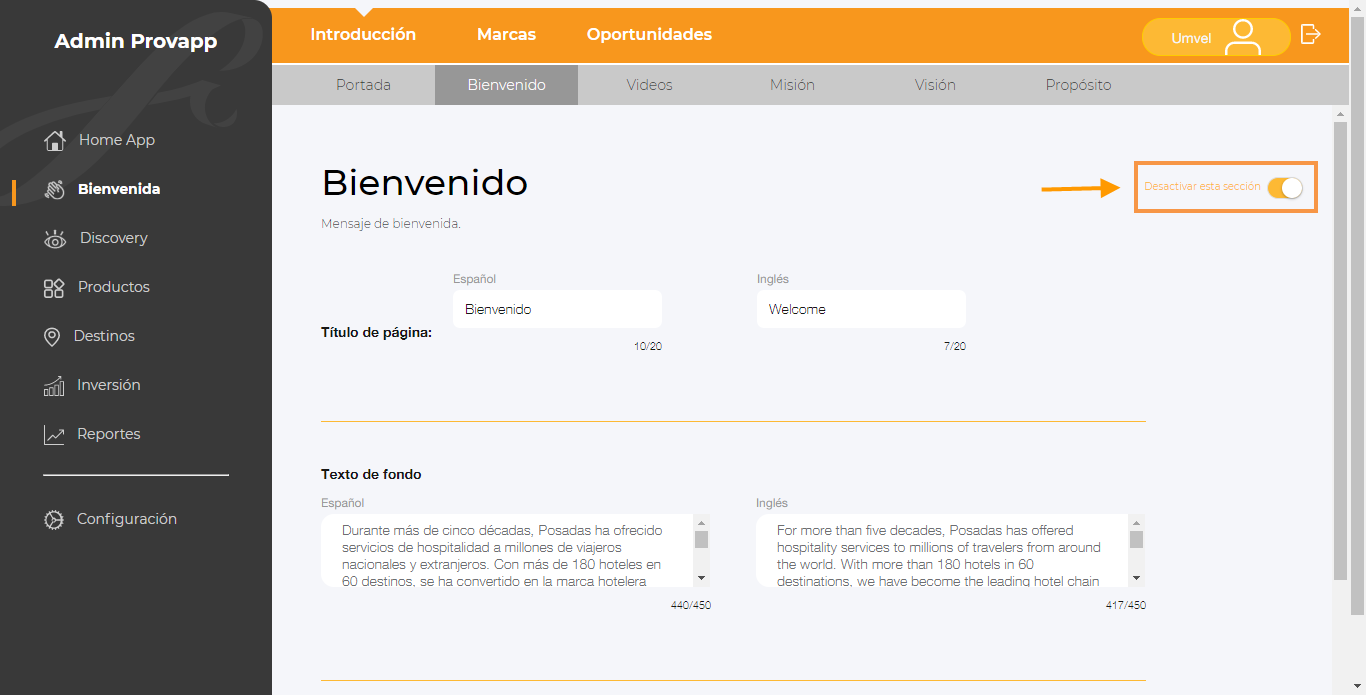This screenshot has height=695, width=1366.
Task: Open Reportes sidebar label
Action: tap(109, 434)
